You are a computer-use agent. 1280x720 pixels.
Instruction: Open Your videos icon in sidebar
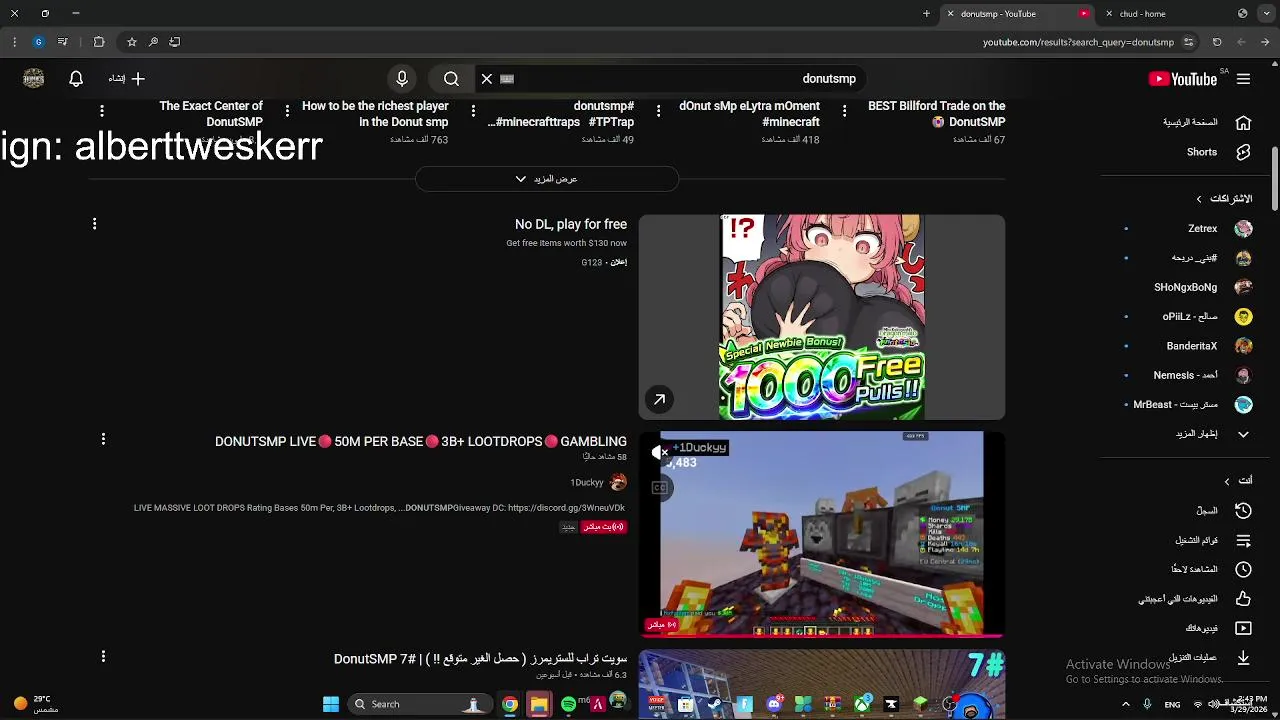[1243, 628]
